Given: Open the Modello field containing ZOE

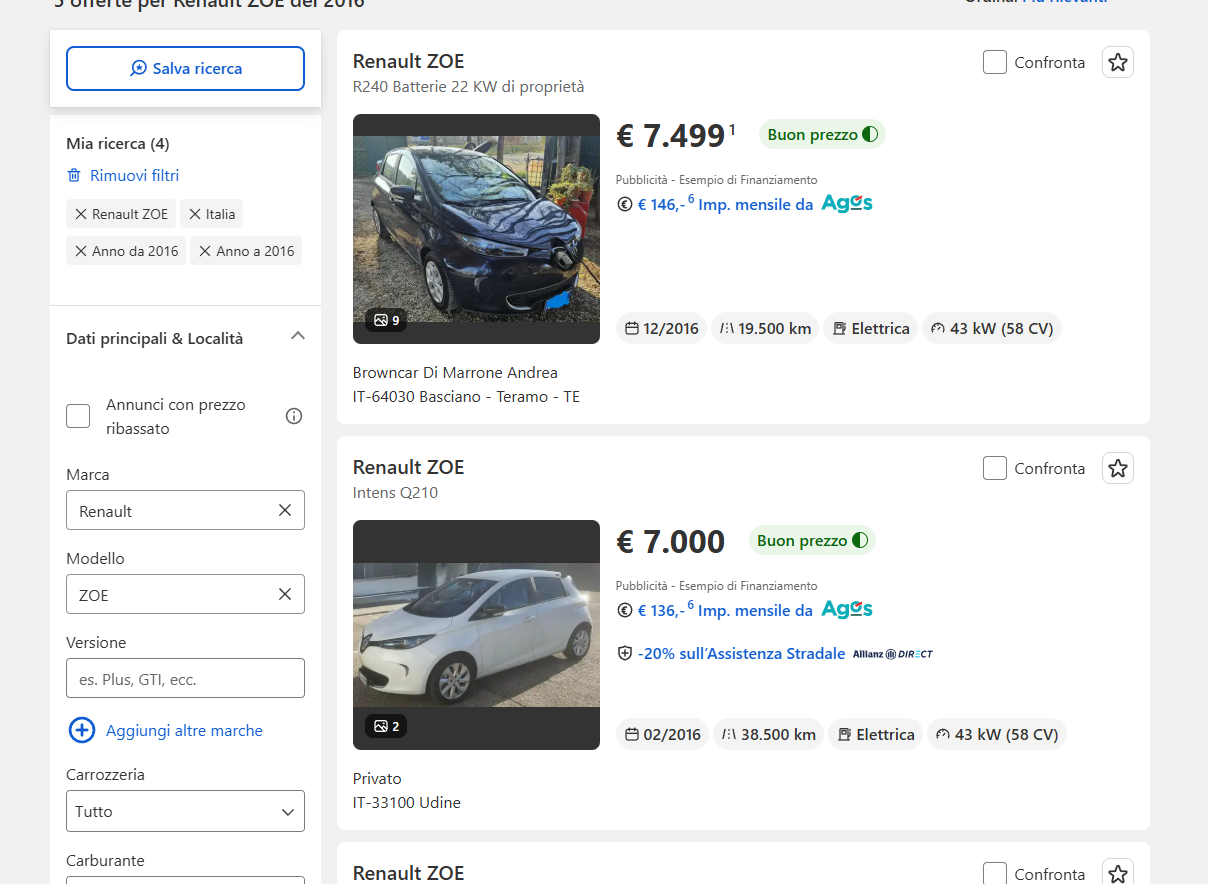Looking at the screenshot, I should point(185,594).
